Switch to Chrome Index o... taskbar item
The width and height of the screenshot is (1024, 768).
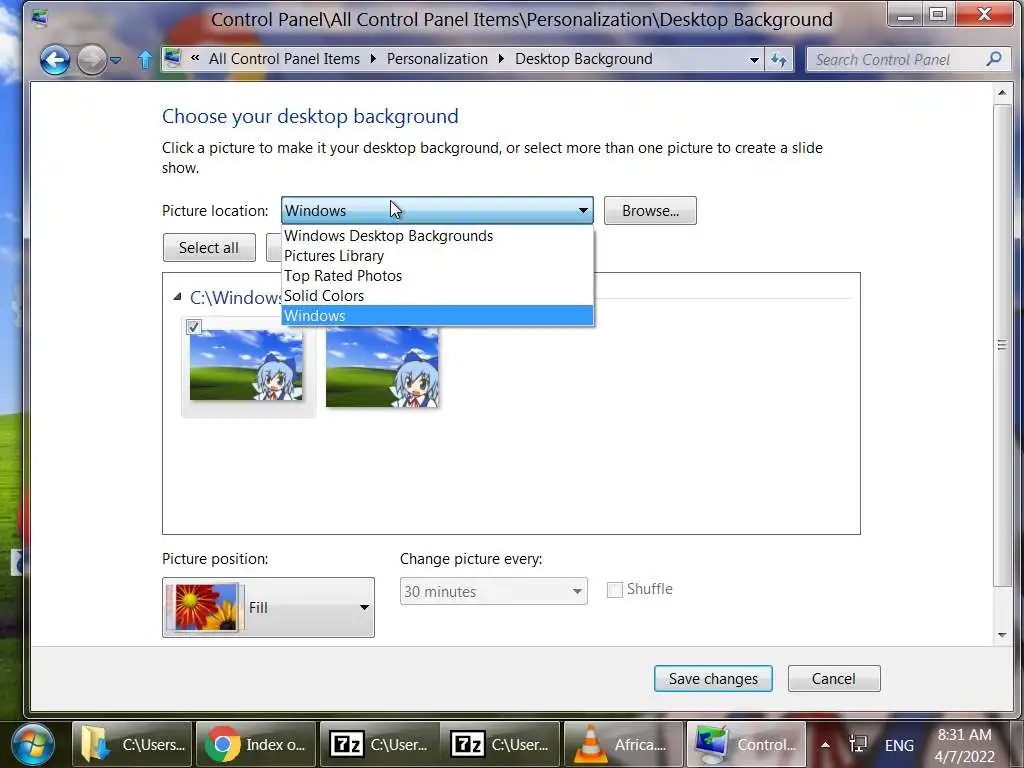coord(256,744)
